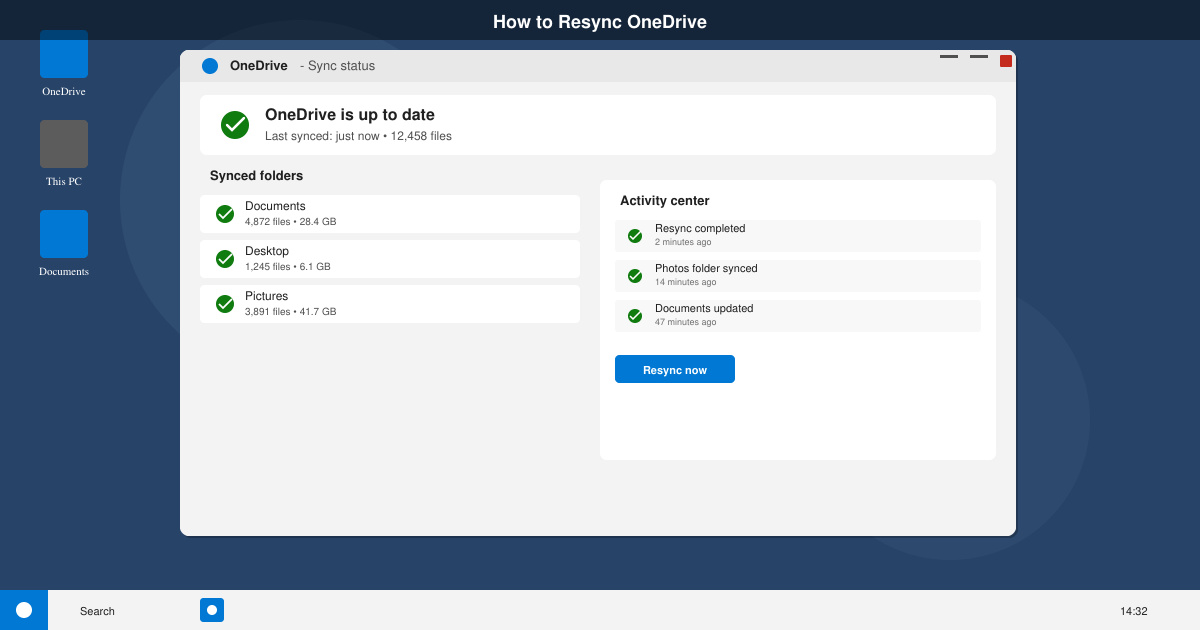
Task: Click the Photos folder synced activity entry
Action: pos(798,276)
